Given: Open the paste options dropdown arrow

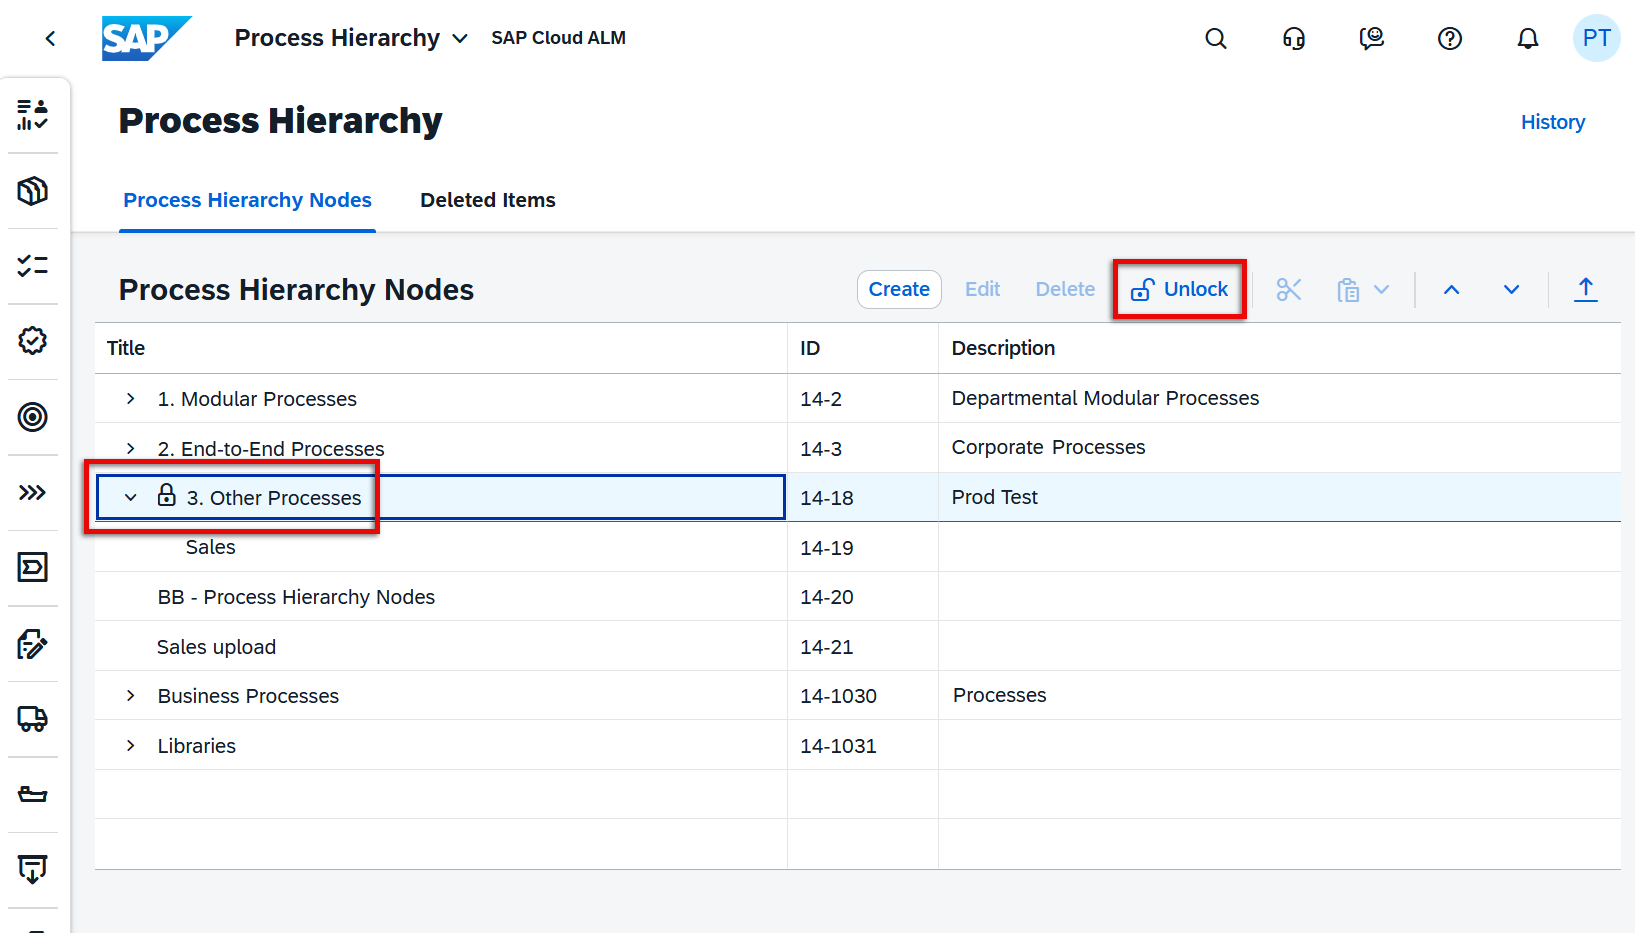Looking at the screenshot, I should 1382,290.
